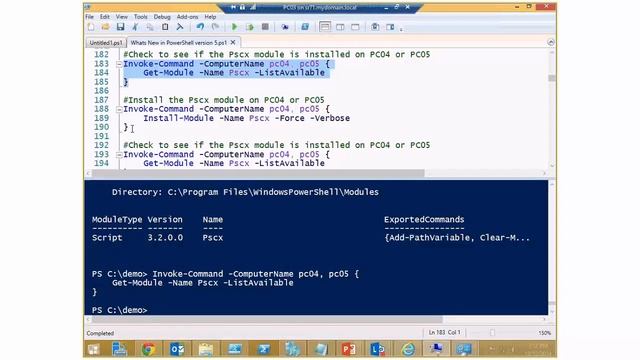Open the Debug menu

coord(162,17)
